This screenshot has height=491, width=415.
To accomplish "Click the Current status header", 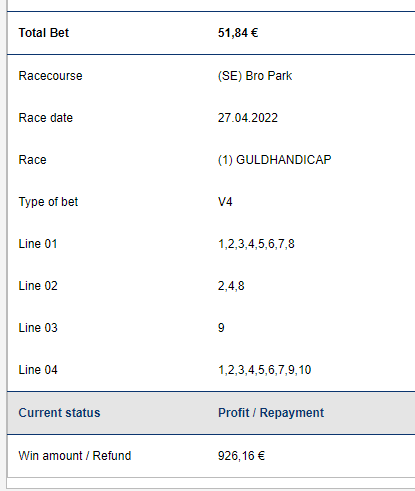I will [x=59, y=413].
